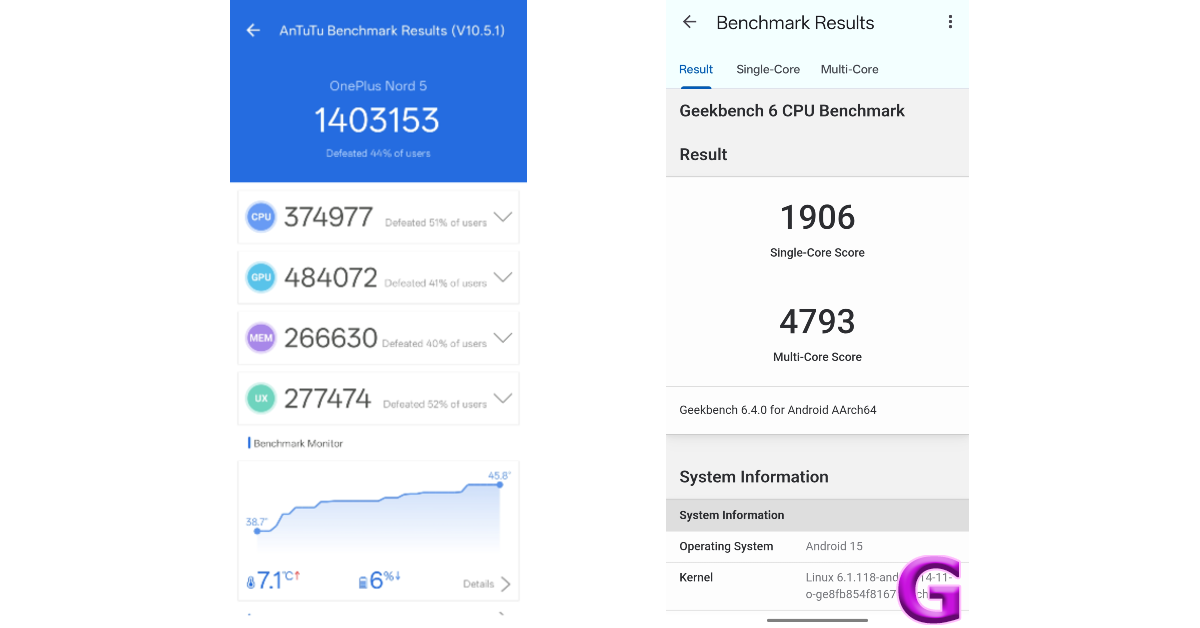
Task: Tap Defeated 41% of users on GPU row
Action: [436, 283]
